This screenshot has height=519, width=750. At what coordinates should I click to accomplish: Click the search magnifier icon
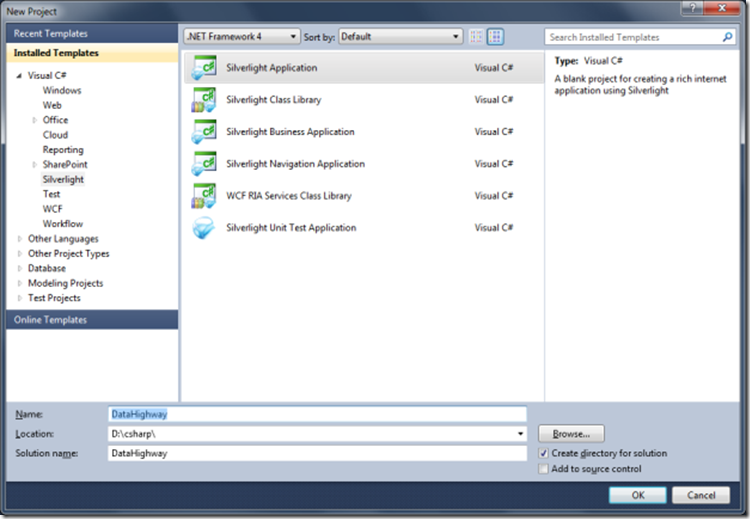click(x=727, y=37)
